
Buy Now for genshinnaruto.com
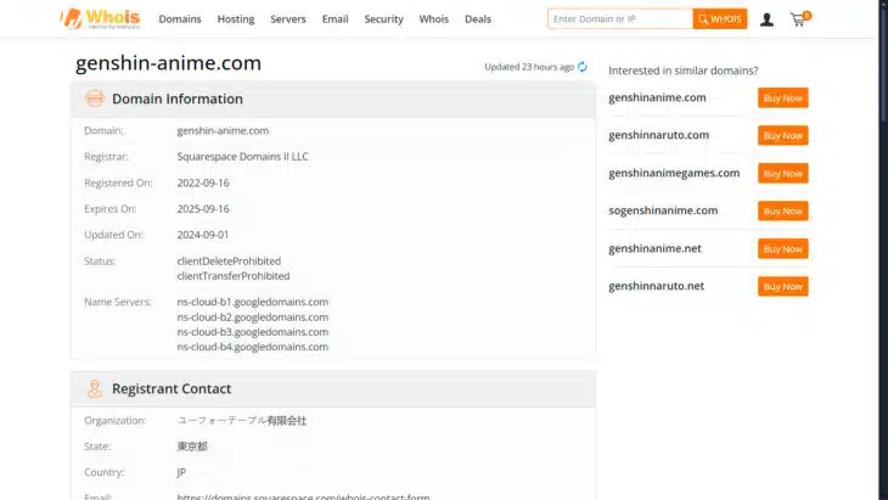783,135
